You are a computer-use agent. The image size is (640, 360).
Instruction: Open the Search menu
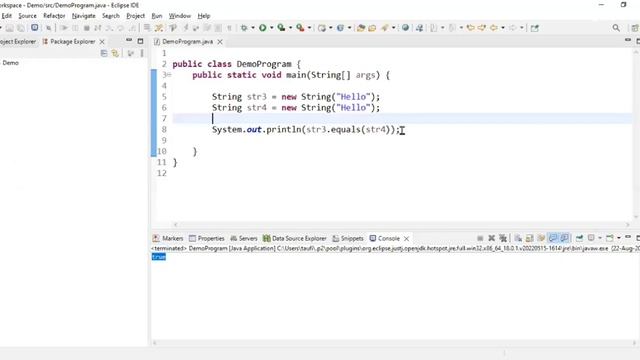(x=111, y=16)
